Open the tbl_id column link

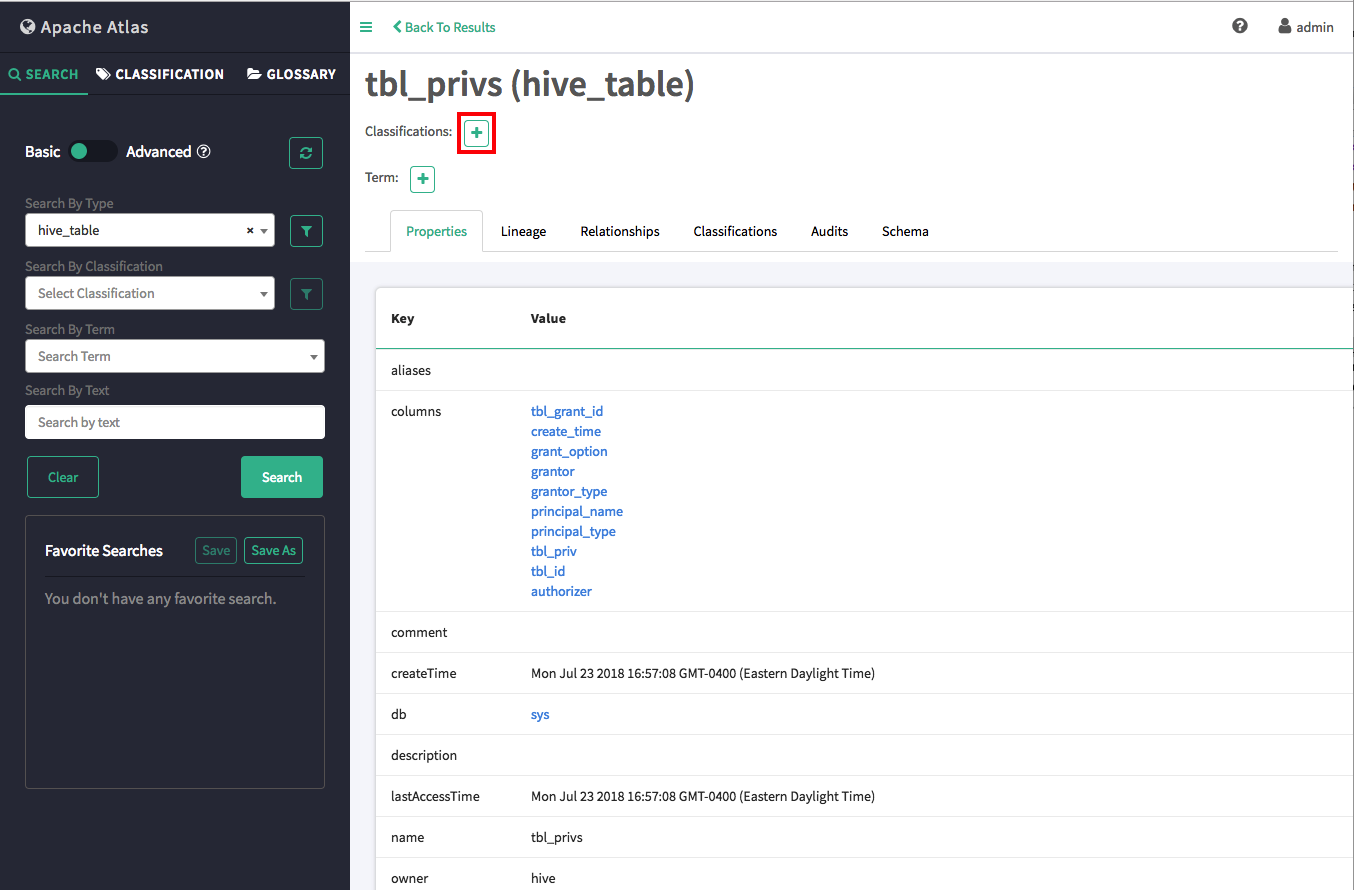pyautogui.click(x=548, y=571)
